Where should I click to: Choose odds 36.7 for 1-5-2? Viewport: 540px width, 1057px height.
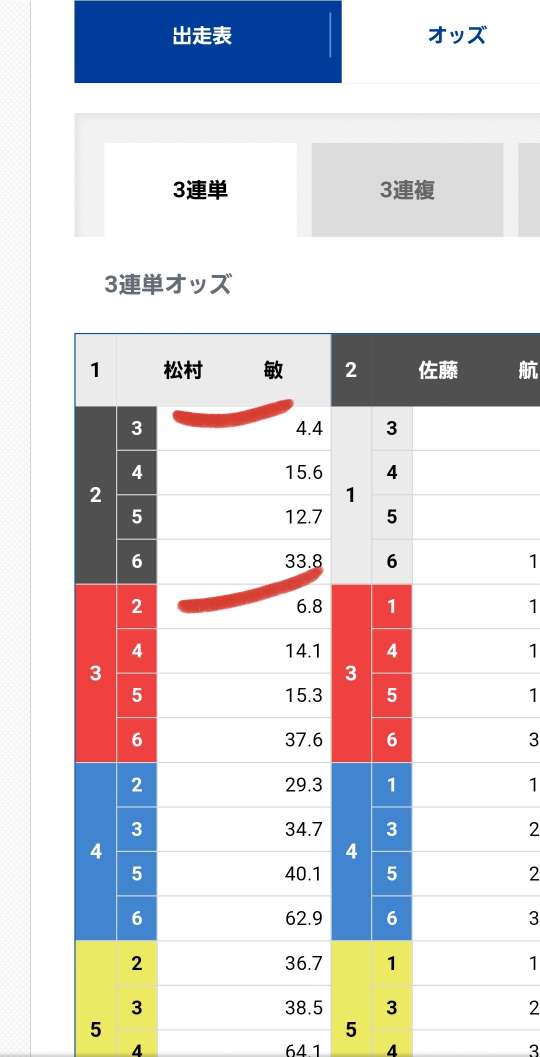point(243,963)
